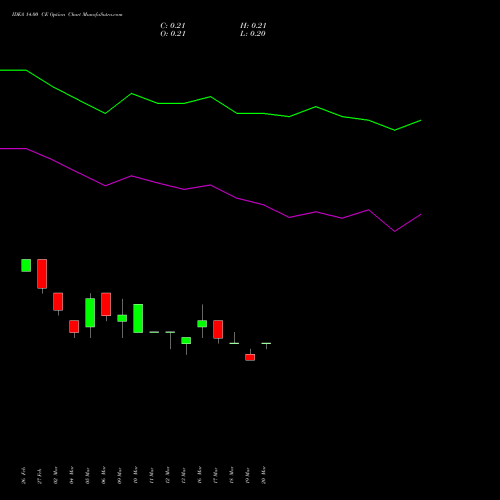
Task: Click the small green candle for 09 Mar
Action: 122,318
